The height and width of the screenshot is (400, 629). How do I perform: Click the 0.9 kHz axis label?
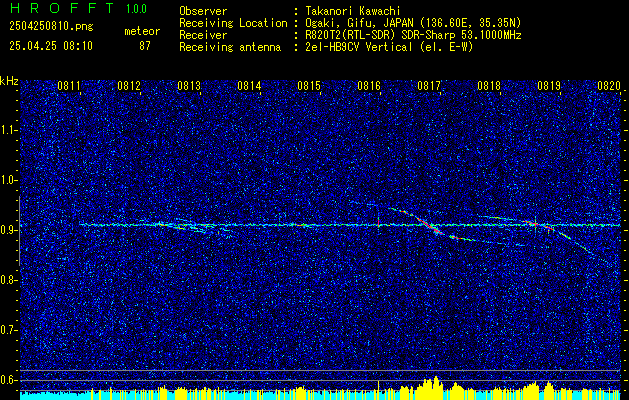(8, 230)
